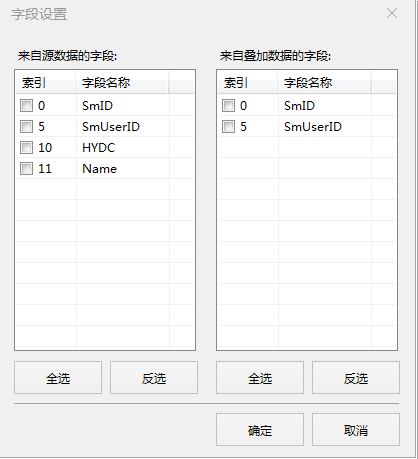Image resolution: width=418 pixels, height=459 pixels.
Task: Confirm with the 确定 button
Action: (x=260, y=430)
